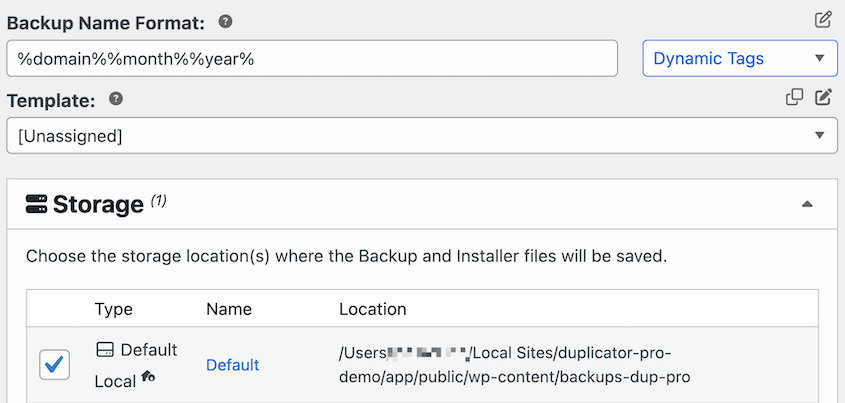Viewport: 845px width, 403px height.
Task: Click the local drive icon beside Default
Action: 105,350
